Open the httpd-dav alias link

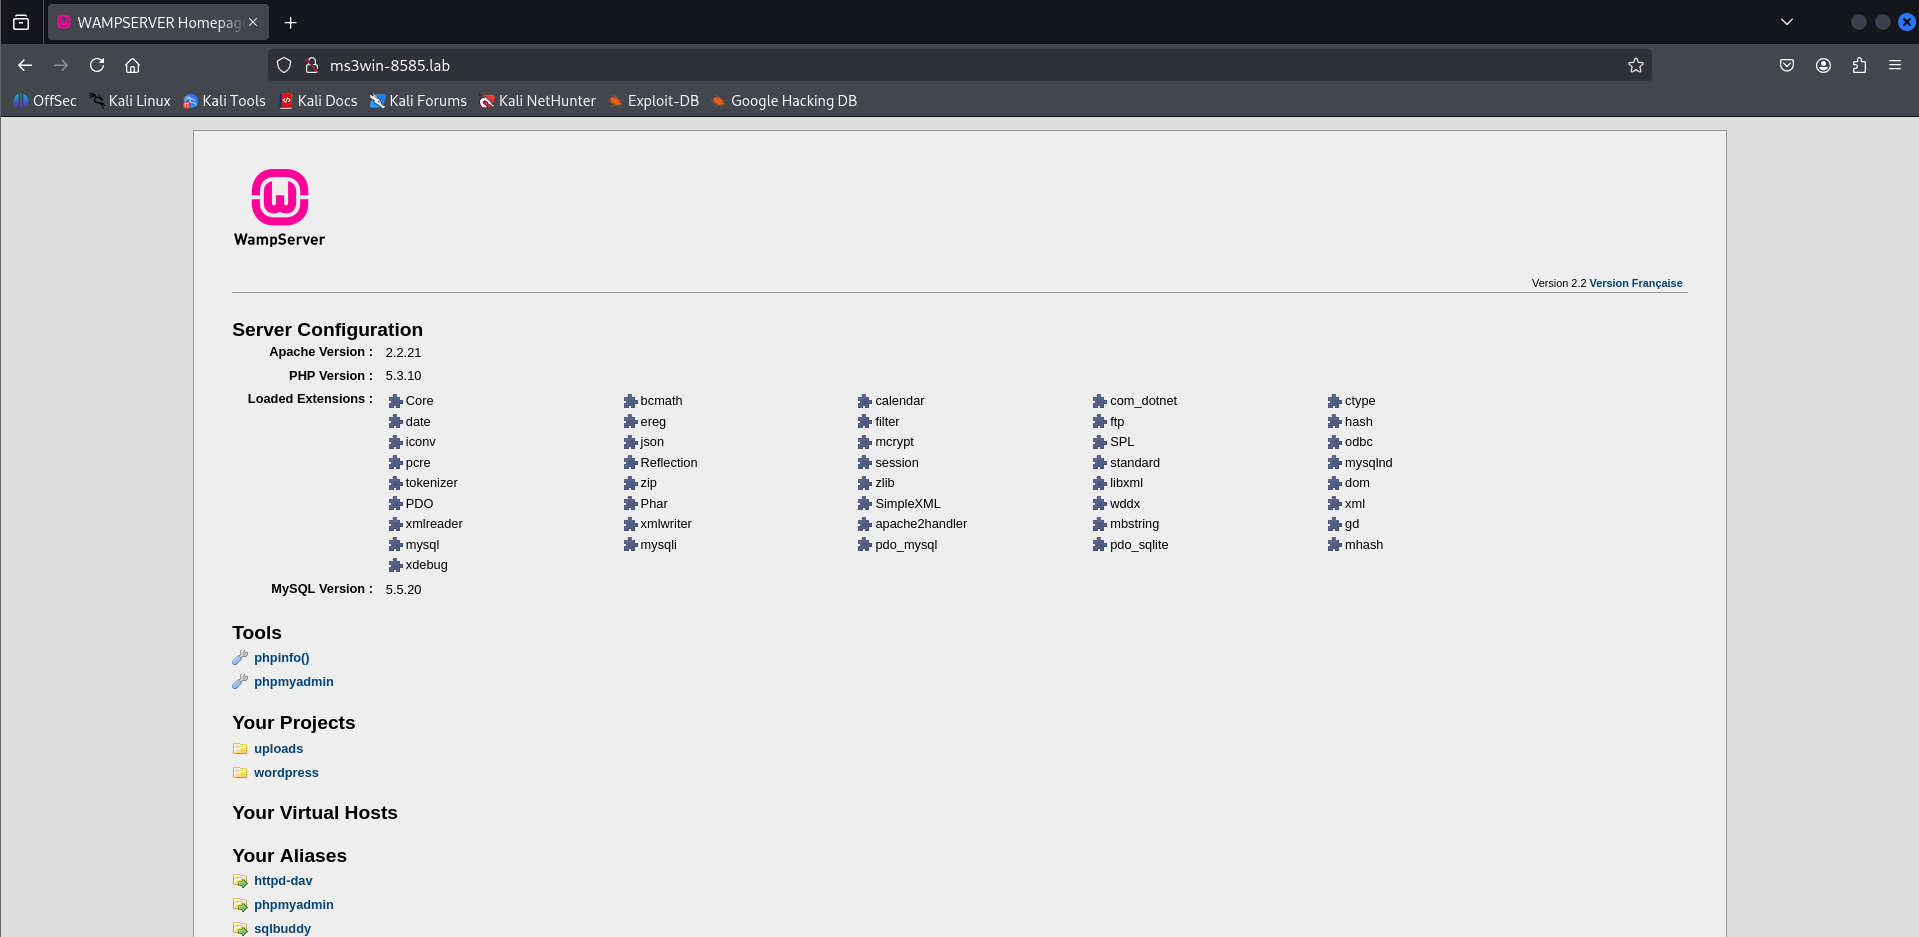pos(283,881)
